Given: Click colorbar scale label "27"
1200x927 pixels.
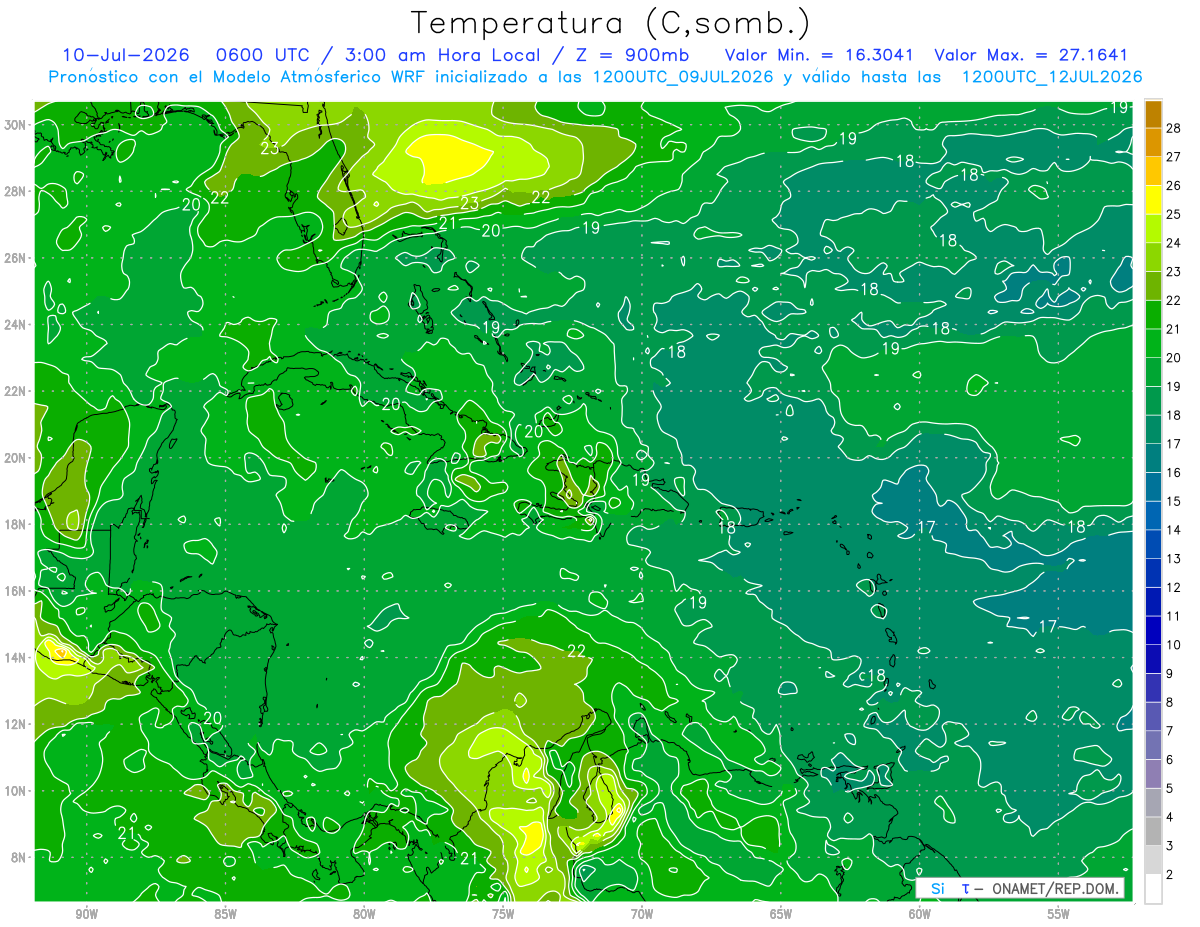Looking at the screenshot, I should pyautogui.click(x=1174, y=157).
